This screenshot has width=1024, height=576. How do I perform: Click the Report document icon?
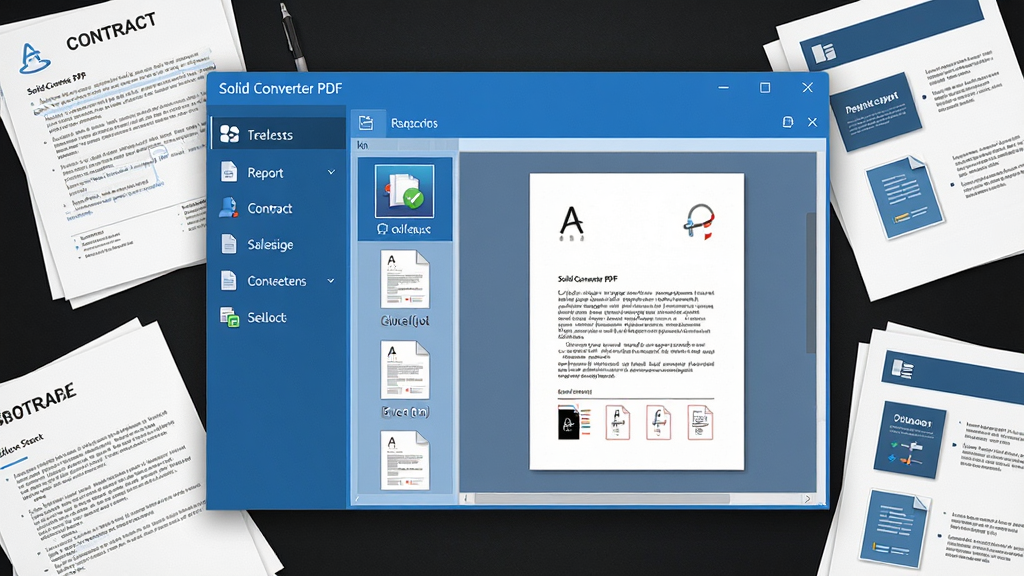pyautogui.click(x=229, y=172)
